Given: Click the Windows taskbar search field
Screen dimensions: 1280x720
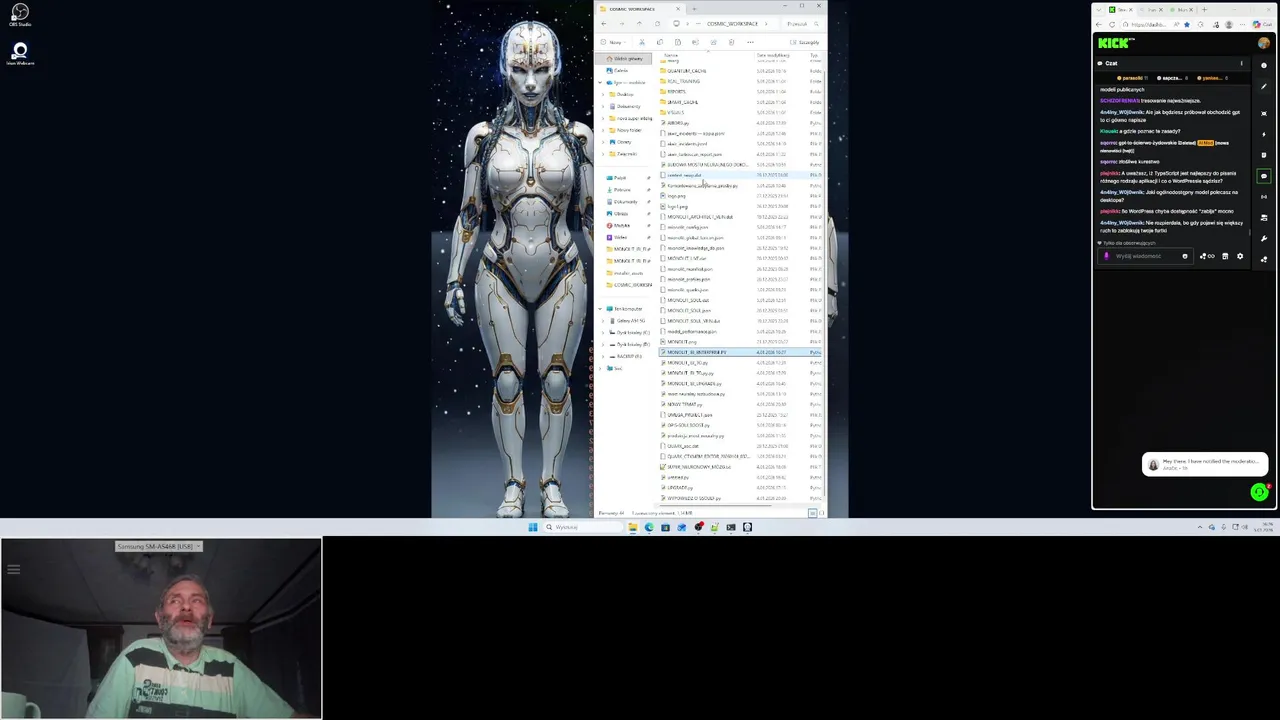Looking at the screenshot, I should tap(582, 527).
